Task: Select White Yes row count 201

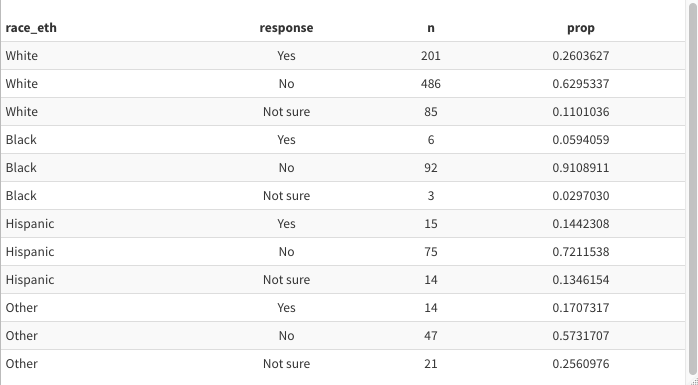Action: [430, 56]
